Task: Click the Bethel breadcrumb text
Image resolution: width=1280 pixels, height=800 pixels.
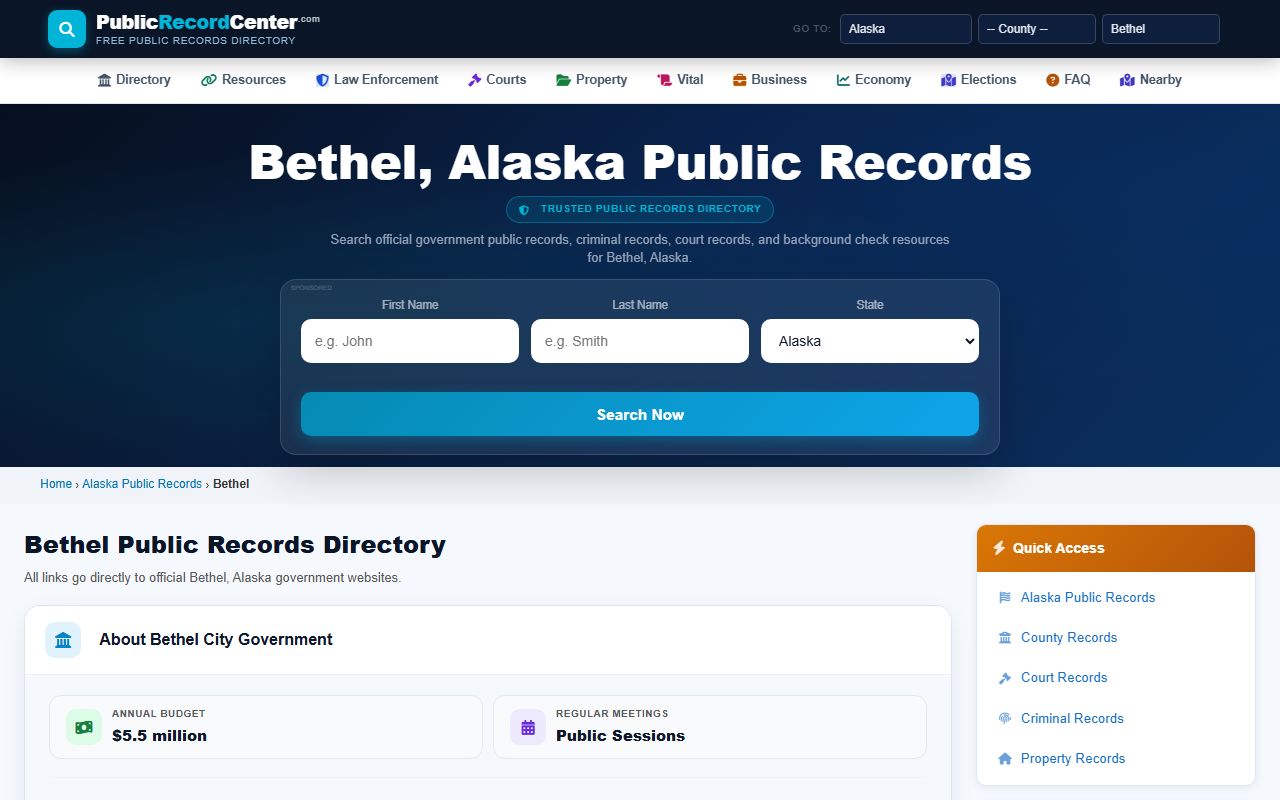Action: (x=231, y=484)
